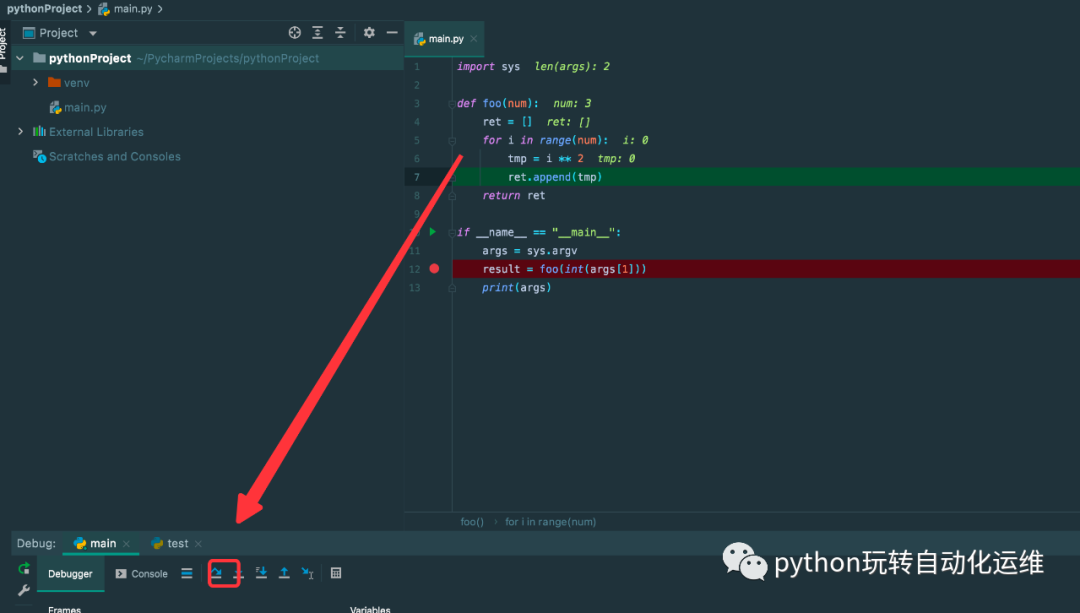Click the Variables panel header
The width and height of the screenshot is (1080, 613).
(370, 609)
